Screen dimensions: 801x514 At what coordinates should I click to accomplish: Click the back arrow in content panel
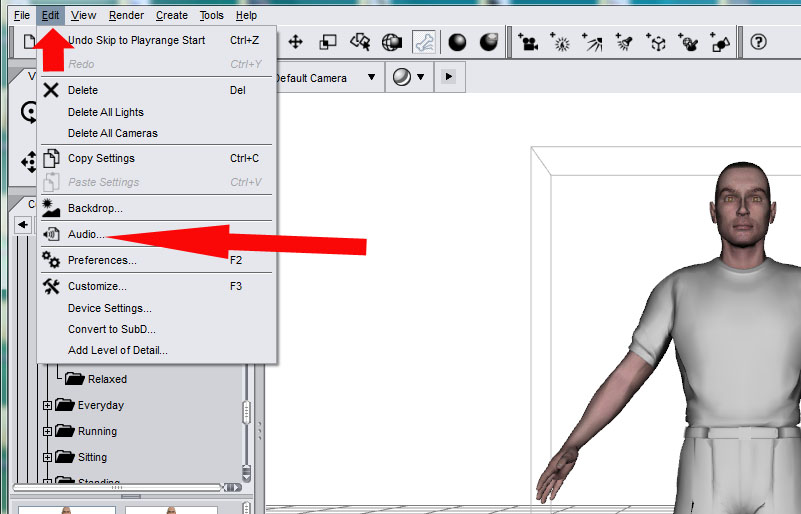tap(22, 224)
